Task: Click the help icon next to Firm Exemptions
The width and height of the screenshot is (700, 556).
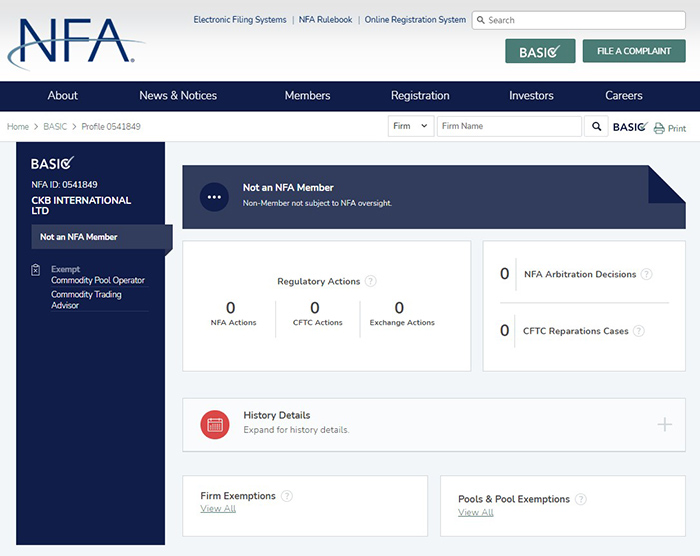Action: [x=287, y=496]
